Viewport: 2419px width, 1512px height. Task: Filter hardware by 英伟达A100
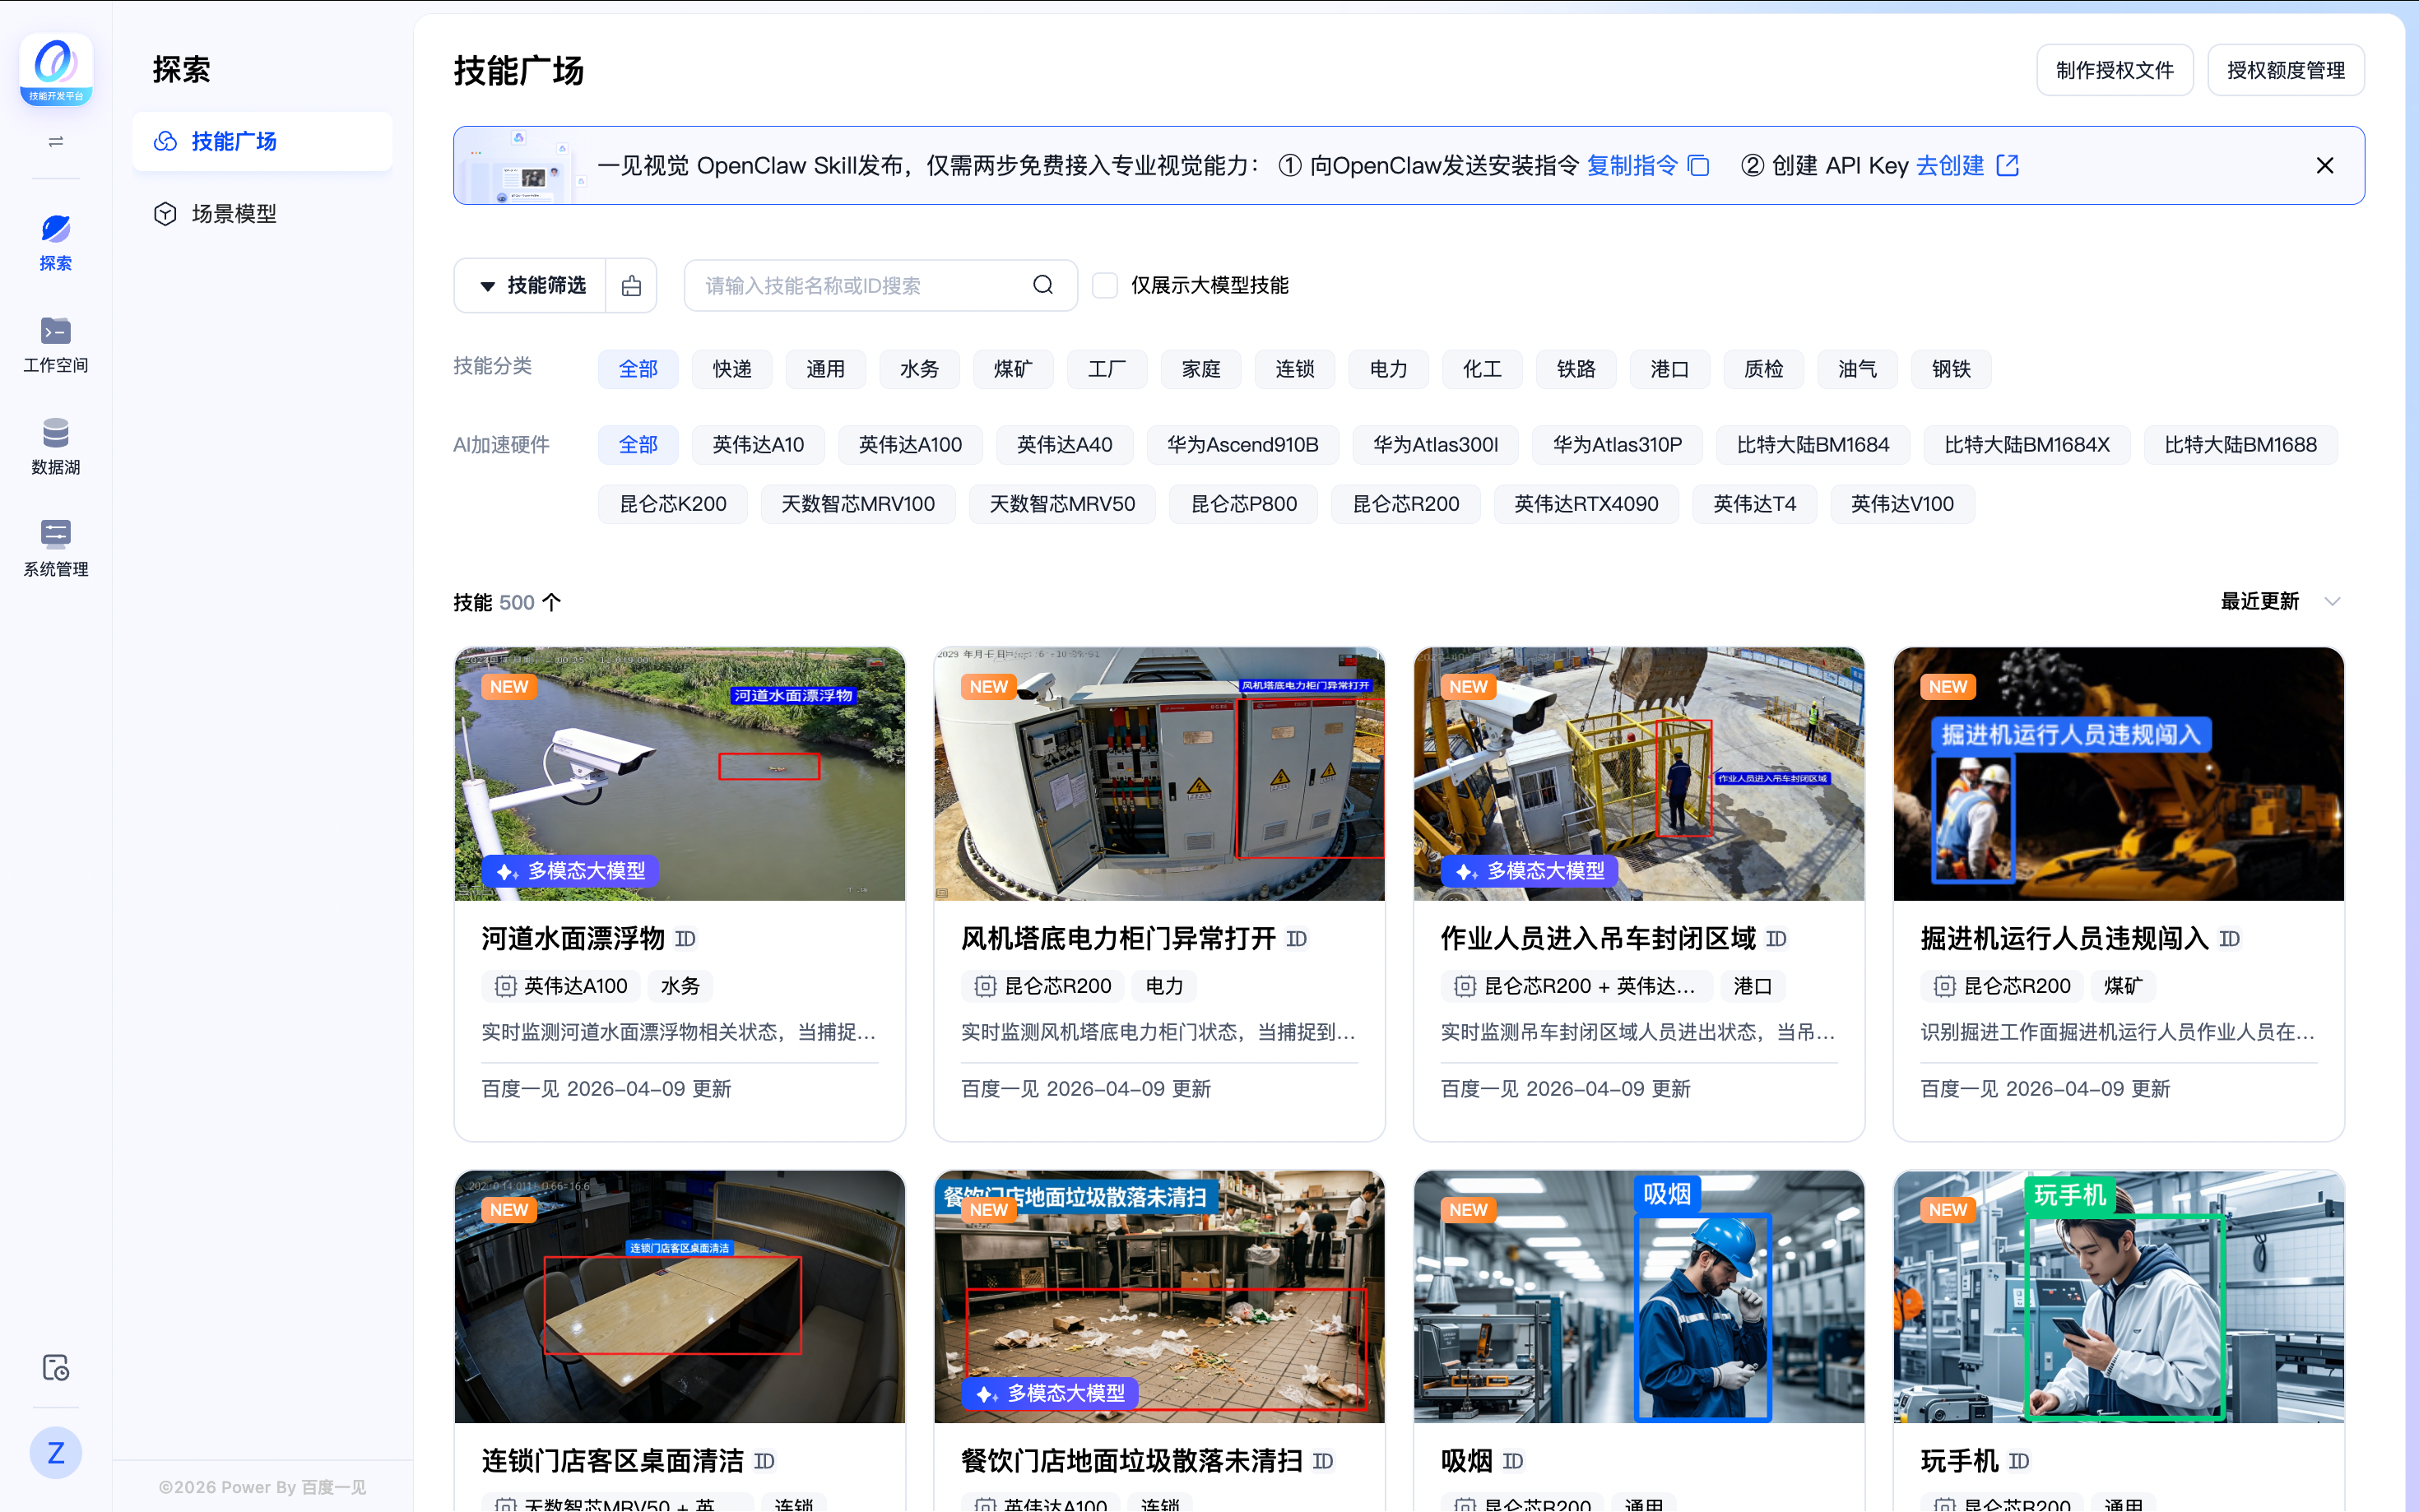pos(910,445)
